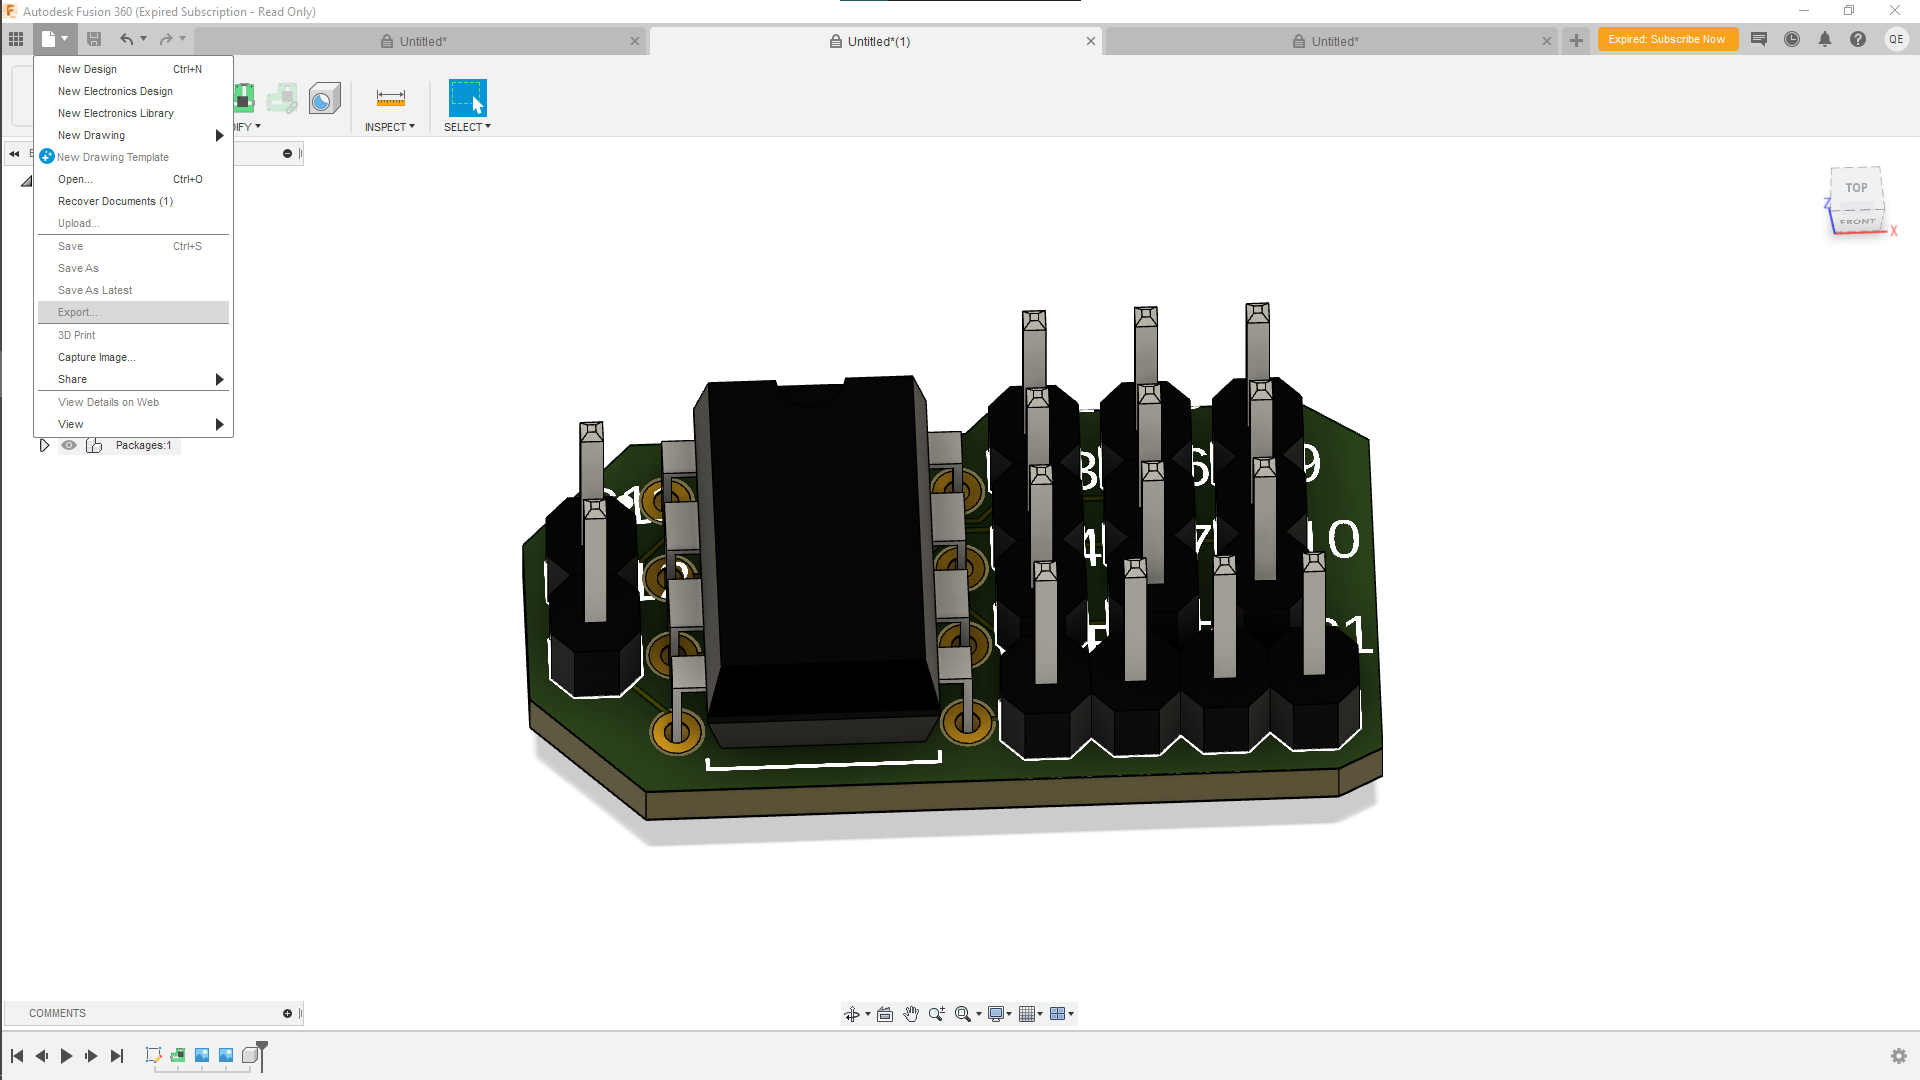Expand New Drawing submenu arrow
Screen dimensions: 1920x1080
219,135
